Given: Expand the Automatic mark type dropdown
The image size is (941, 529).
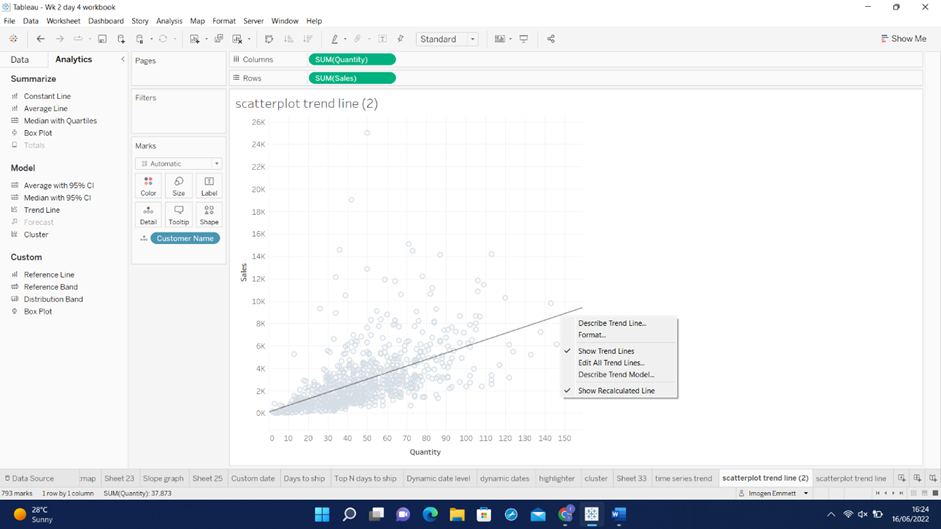Looking at the screenshot, I should tap(179, 163).
